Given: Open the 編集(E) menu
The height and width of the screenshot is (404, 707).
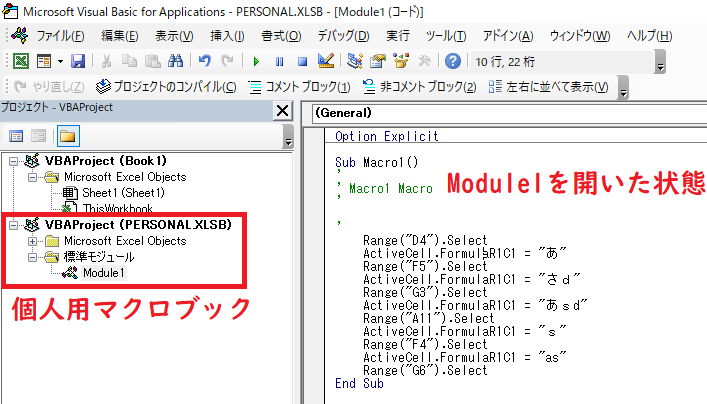Looking at the screenshot, I should (119, 36).
